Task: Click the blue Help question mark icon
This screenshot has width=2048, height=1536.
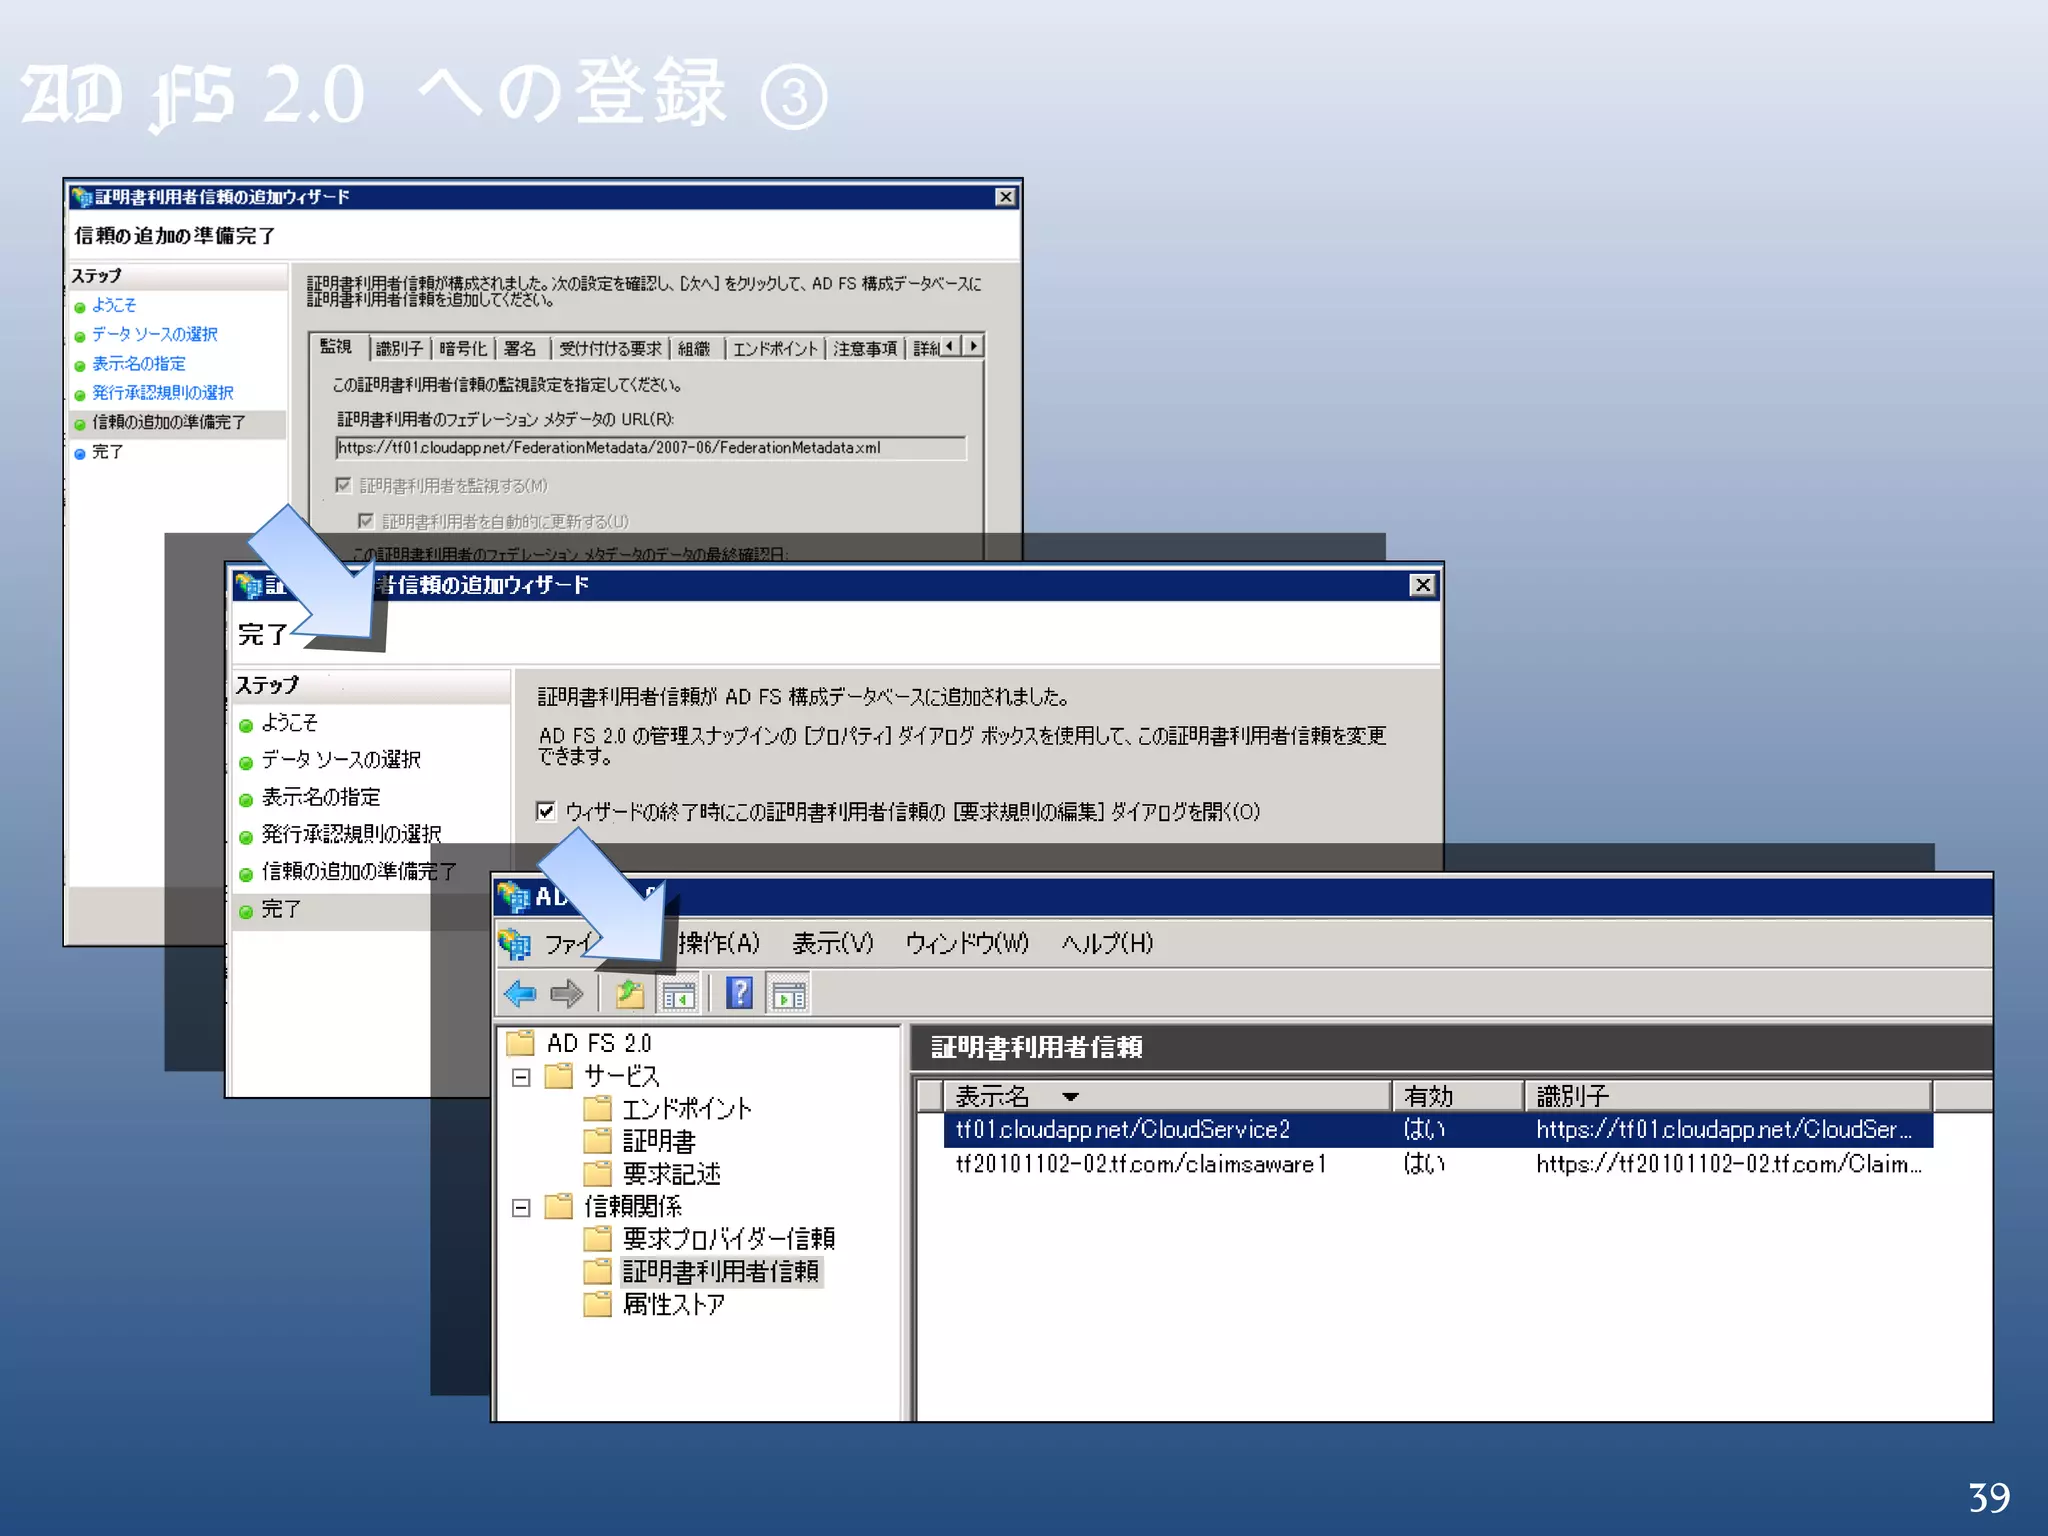Action: click(739, 994)
